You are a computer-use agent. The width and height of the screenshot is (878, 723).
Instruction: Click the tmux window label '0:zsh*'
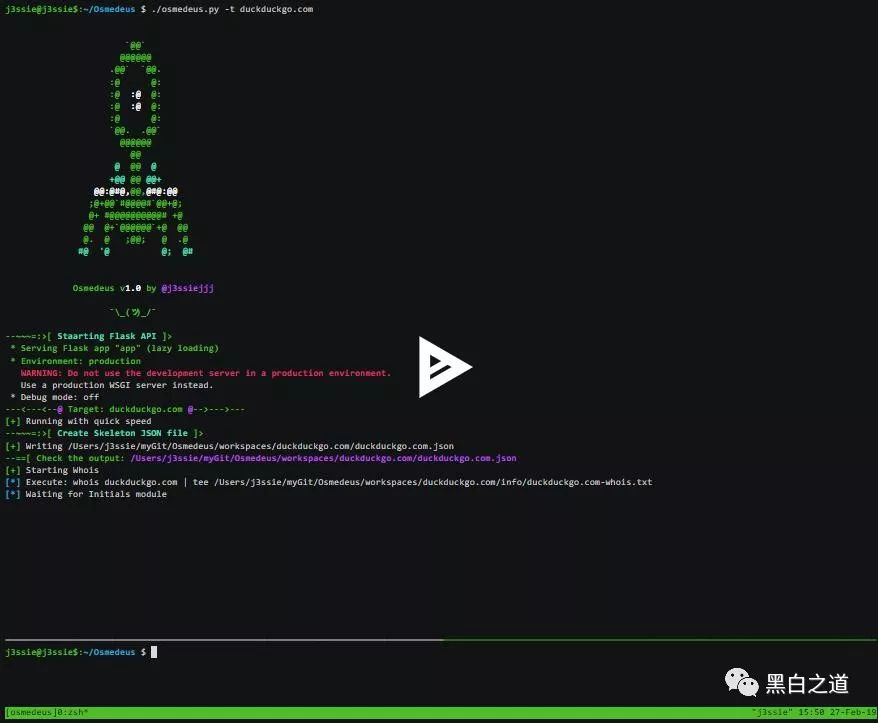72,712
